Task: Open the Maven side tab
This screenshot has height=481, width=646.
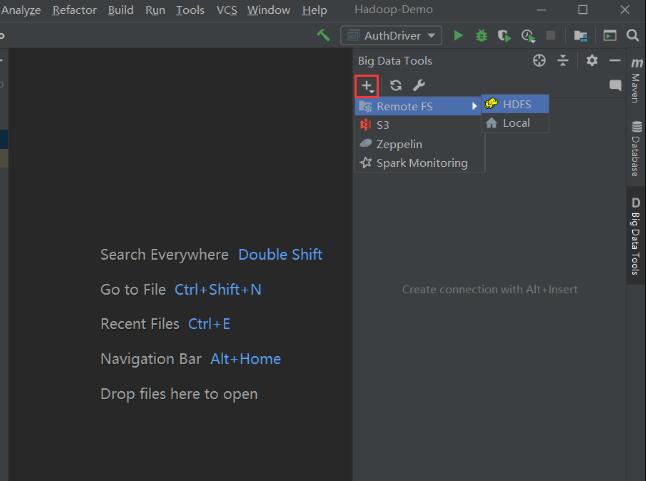Action: coord(636,80)
